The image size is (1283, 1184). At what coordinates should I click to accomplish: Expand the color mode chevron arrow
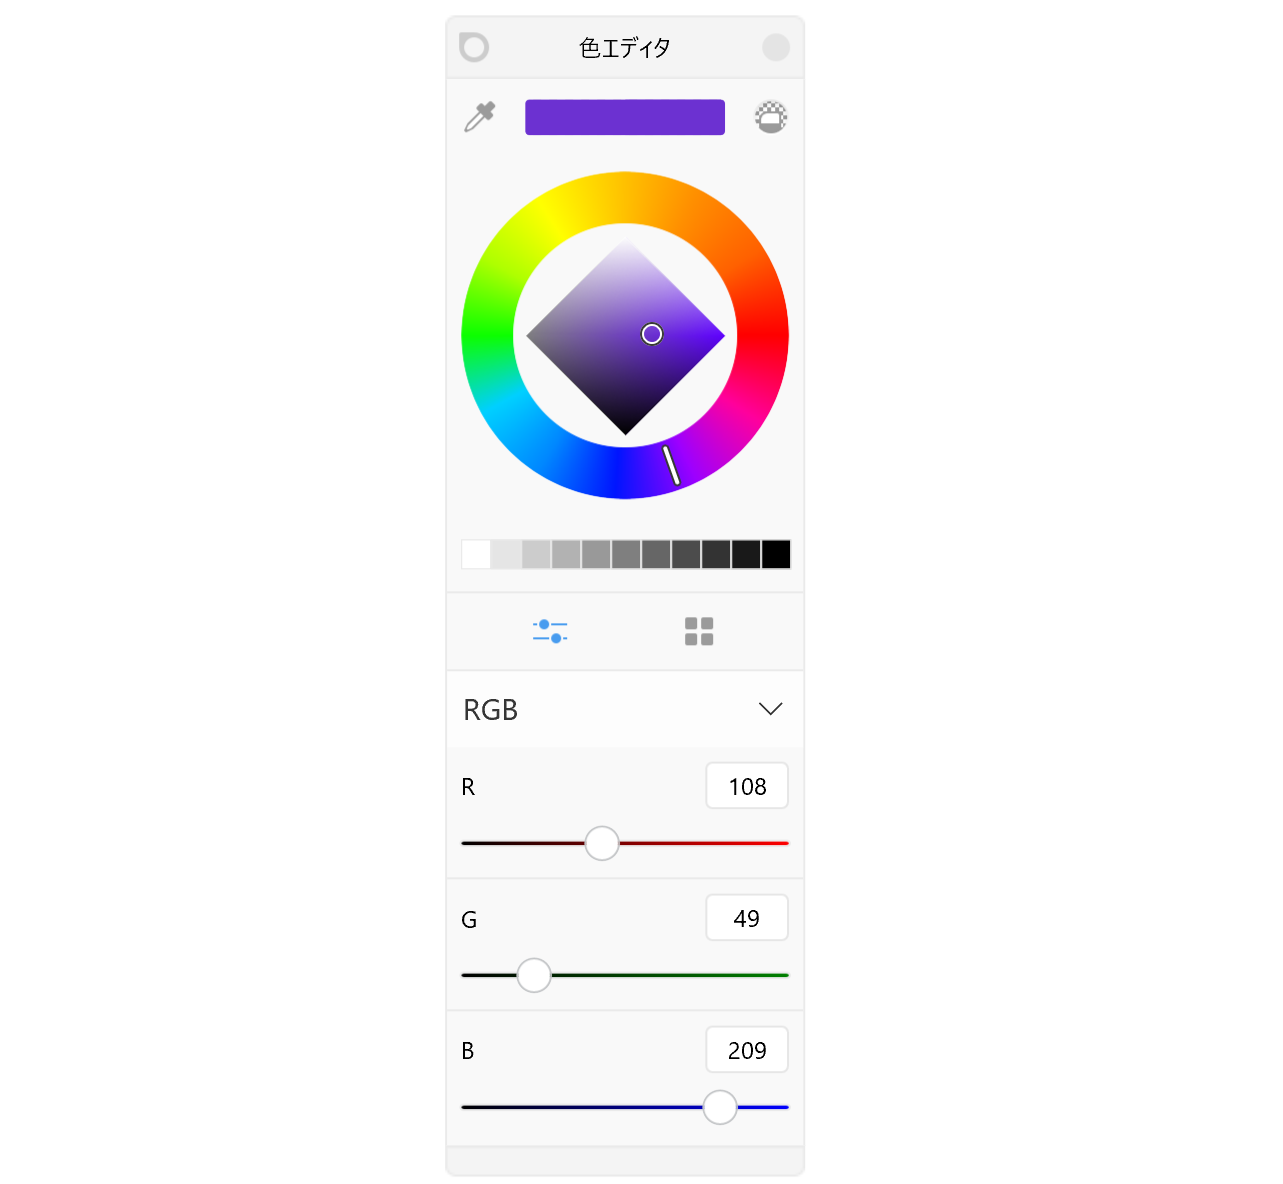[770, 709]
